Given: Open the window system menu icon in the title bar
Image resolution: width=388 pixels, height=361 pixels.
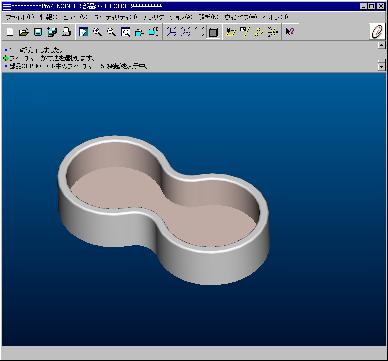Looking at the screenshot, I should (x=7, y=6).
